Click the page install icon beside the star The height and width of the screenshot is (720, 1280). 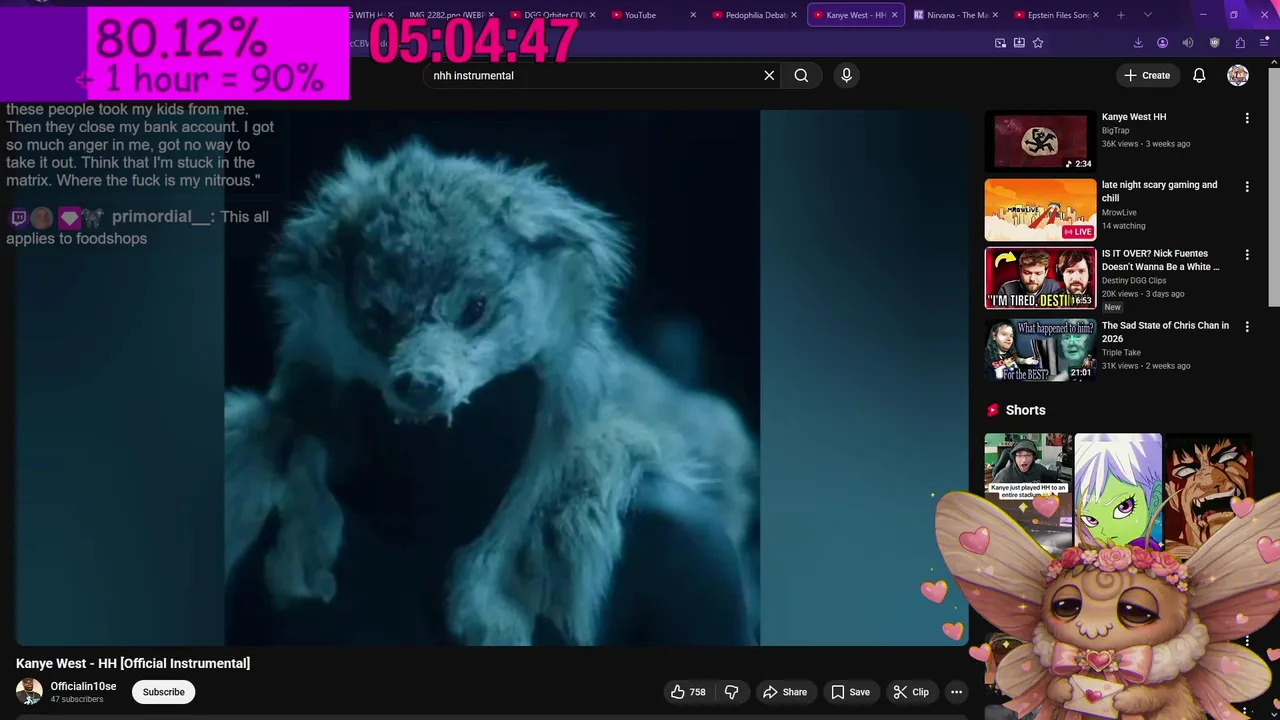click(1019, 43)
